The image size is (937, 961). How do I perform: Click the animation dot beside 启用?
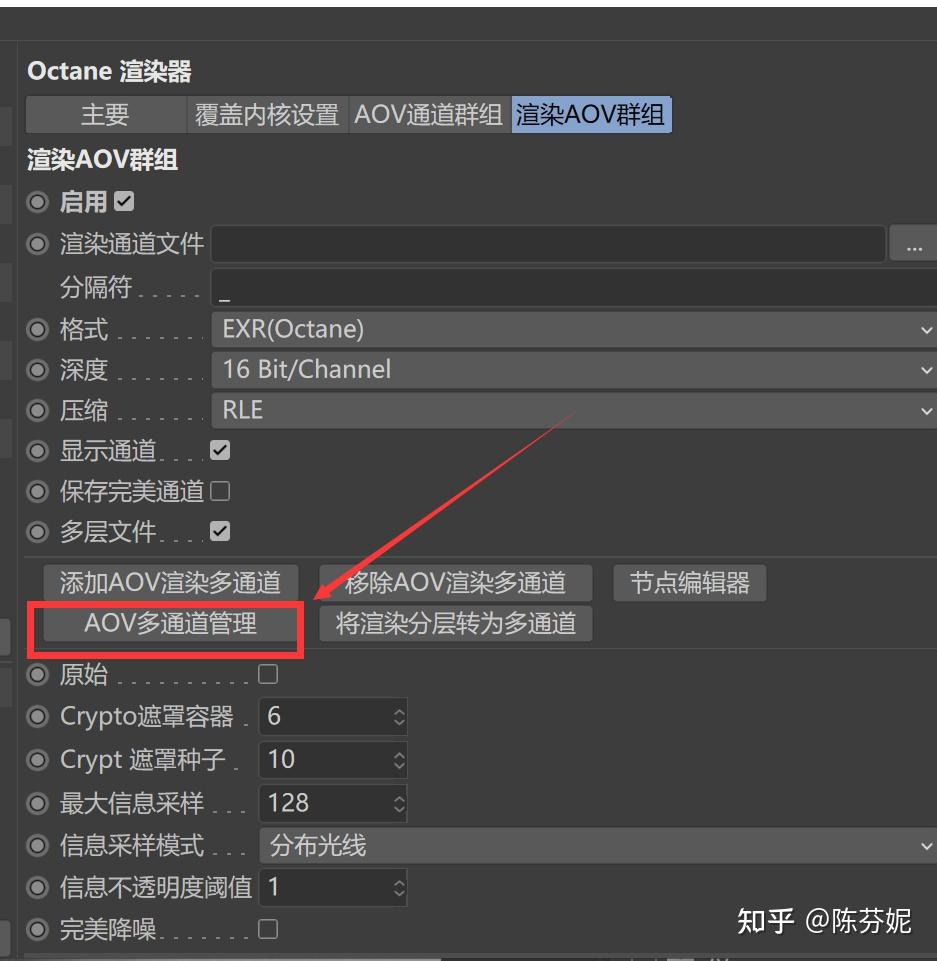pos(37,202)
